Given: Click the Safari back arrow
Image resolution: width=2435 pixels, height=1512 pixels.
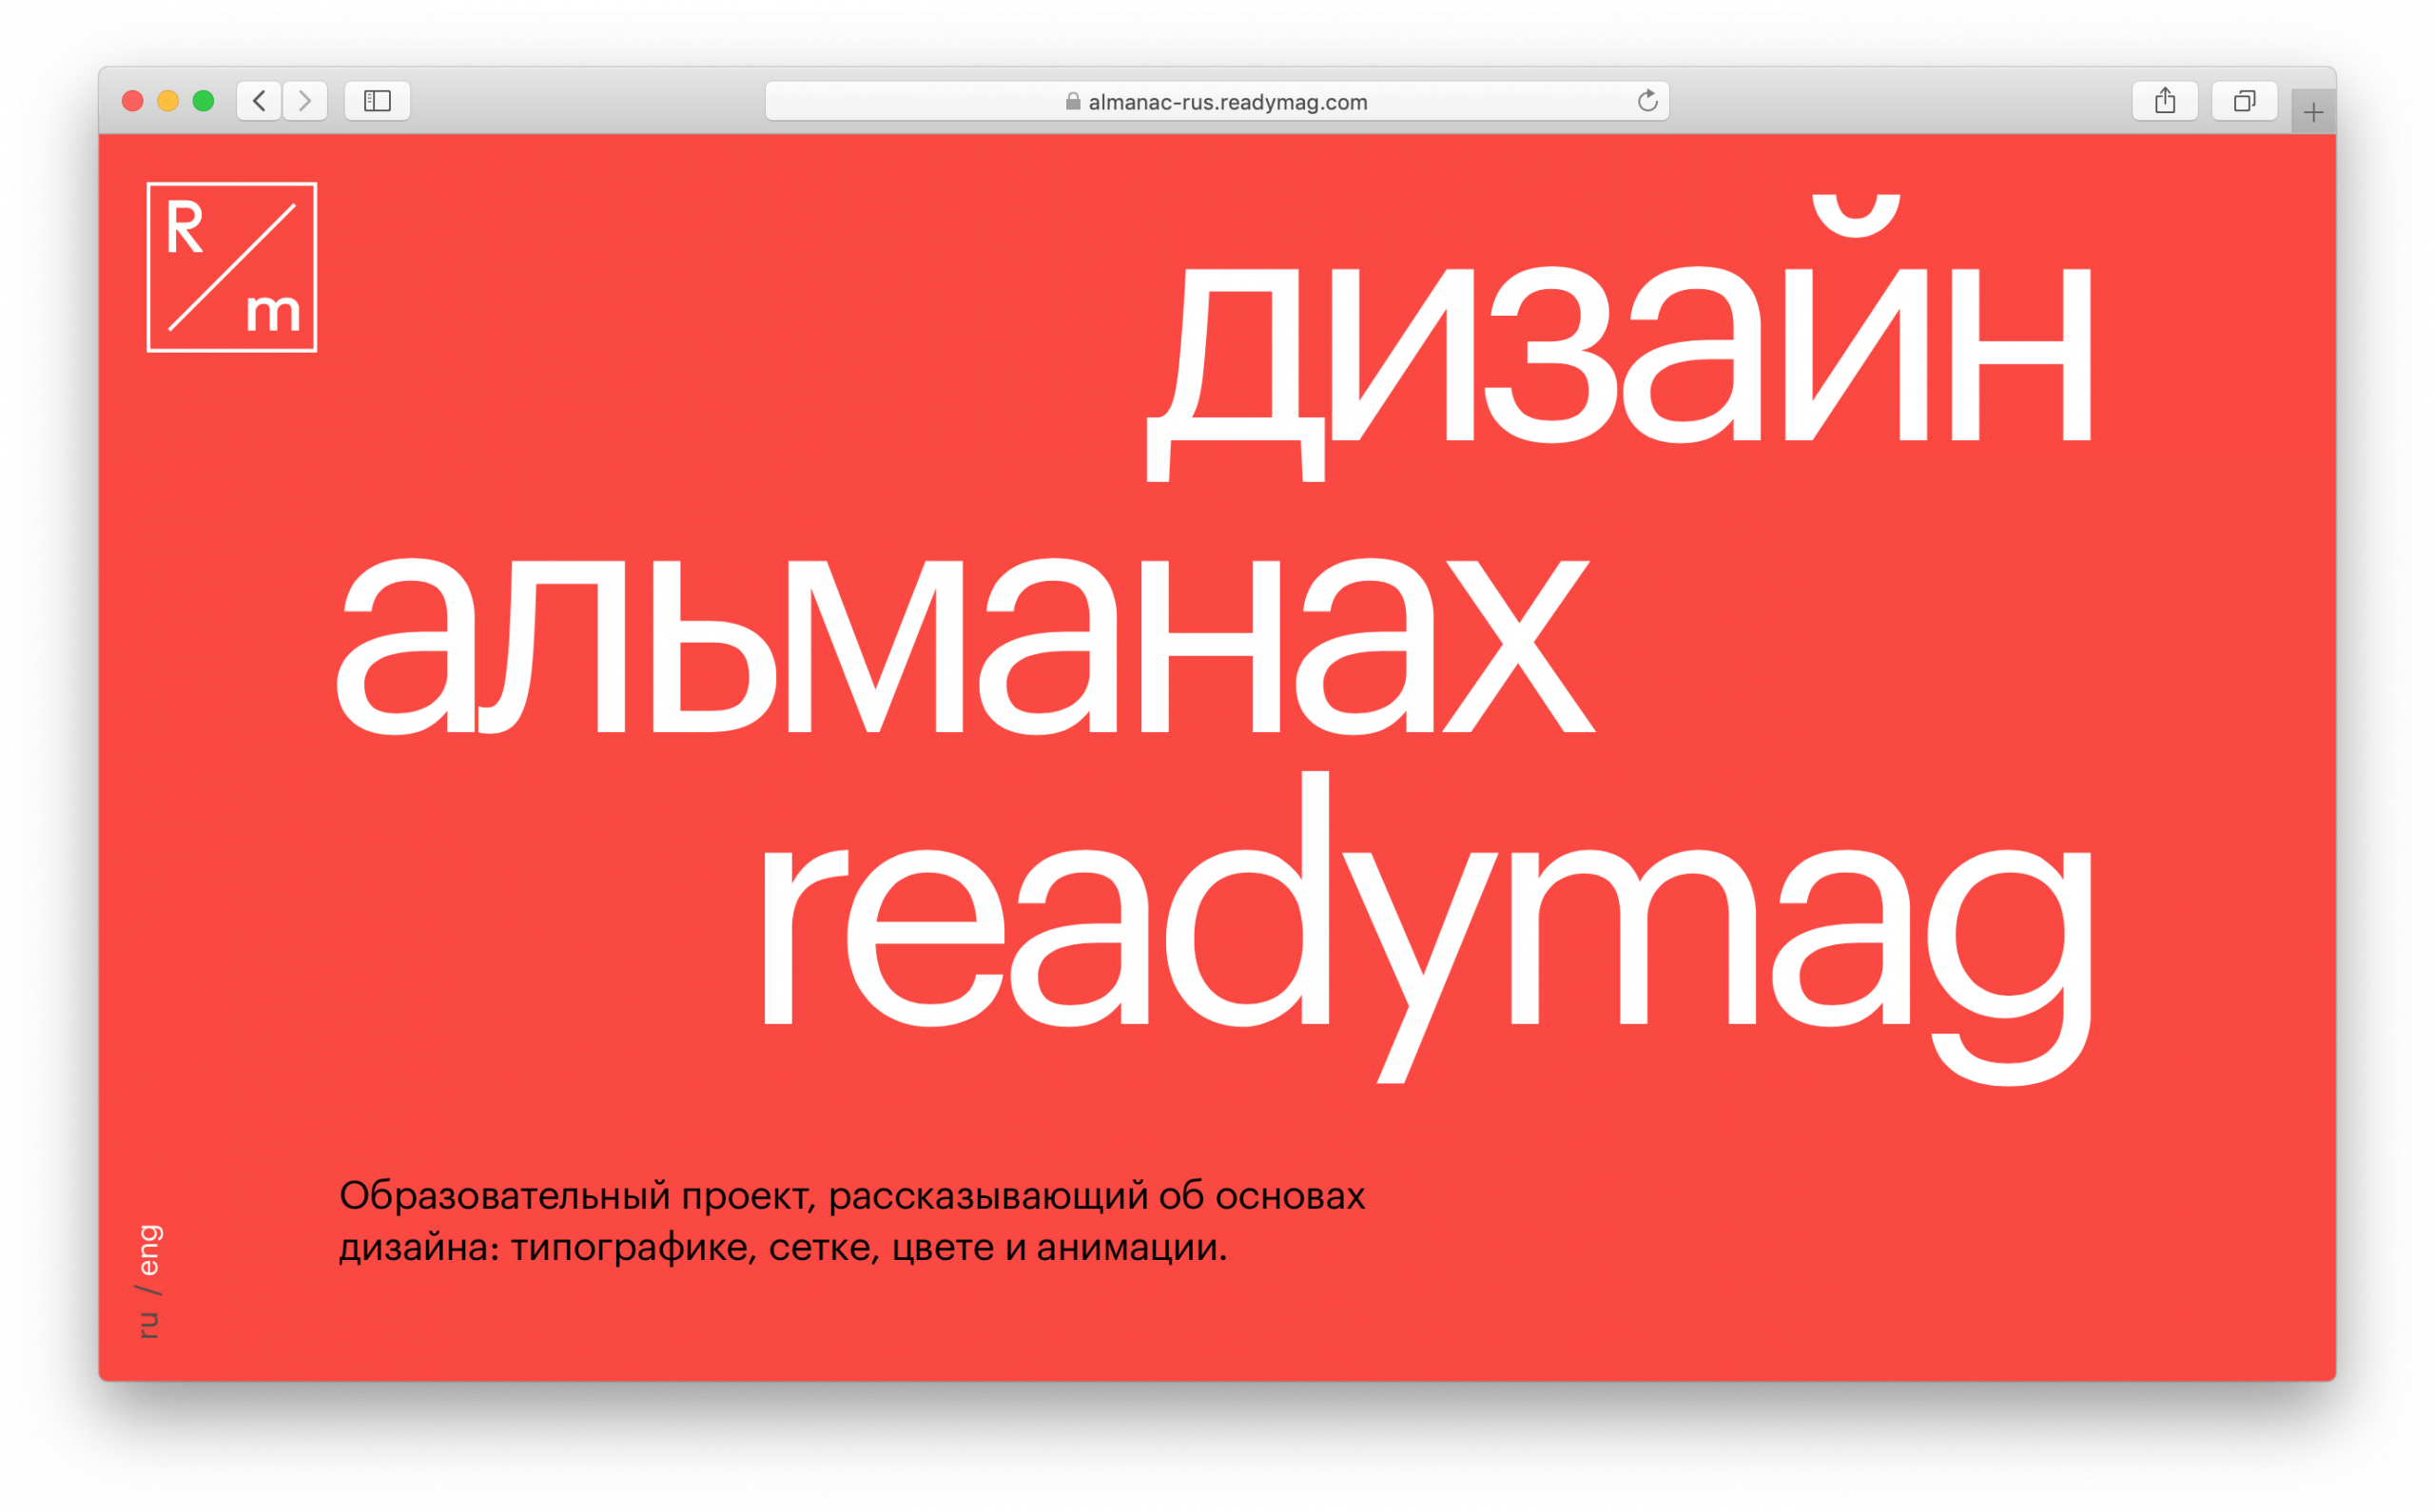Looking at the screenshot, I should 259,101.
